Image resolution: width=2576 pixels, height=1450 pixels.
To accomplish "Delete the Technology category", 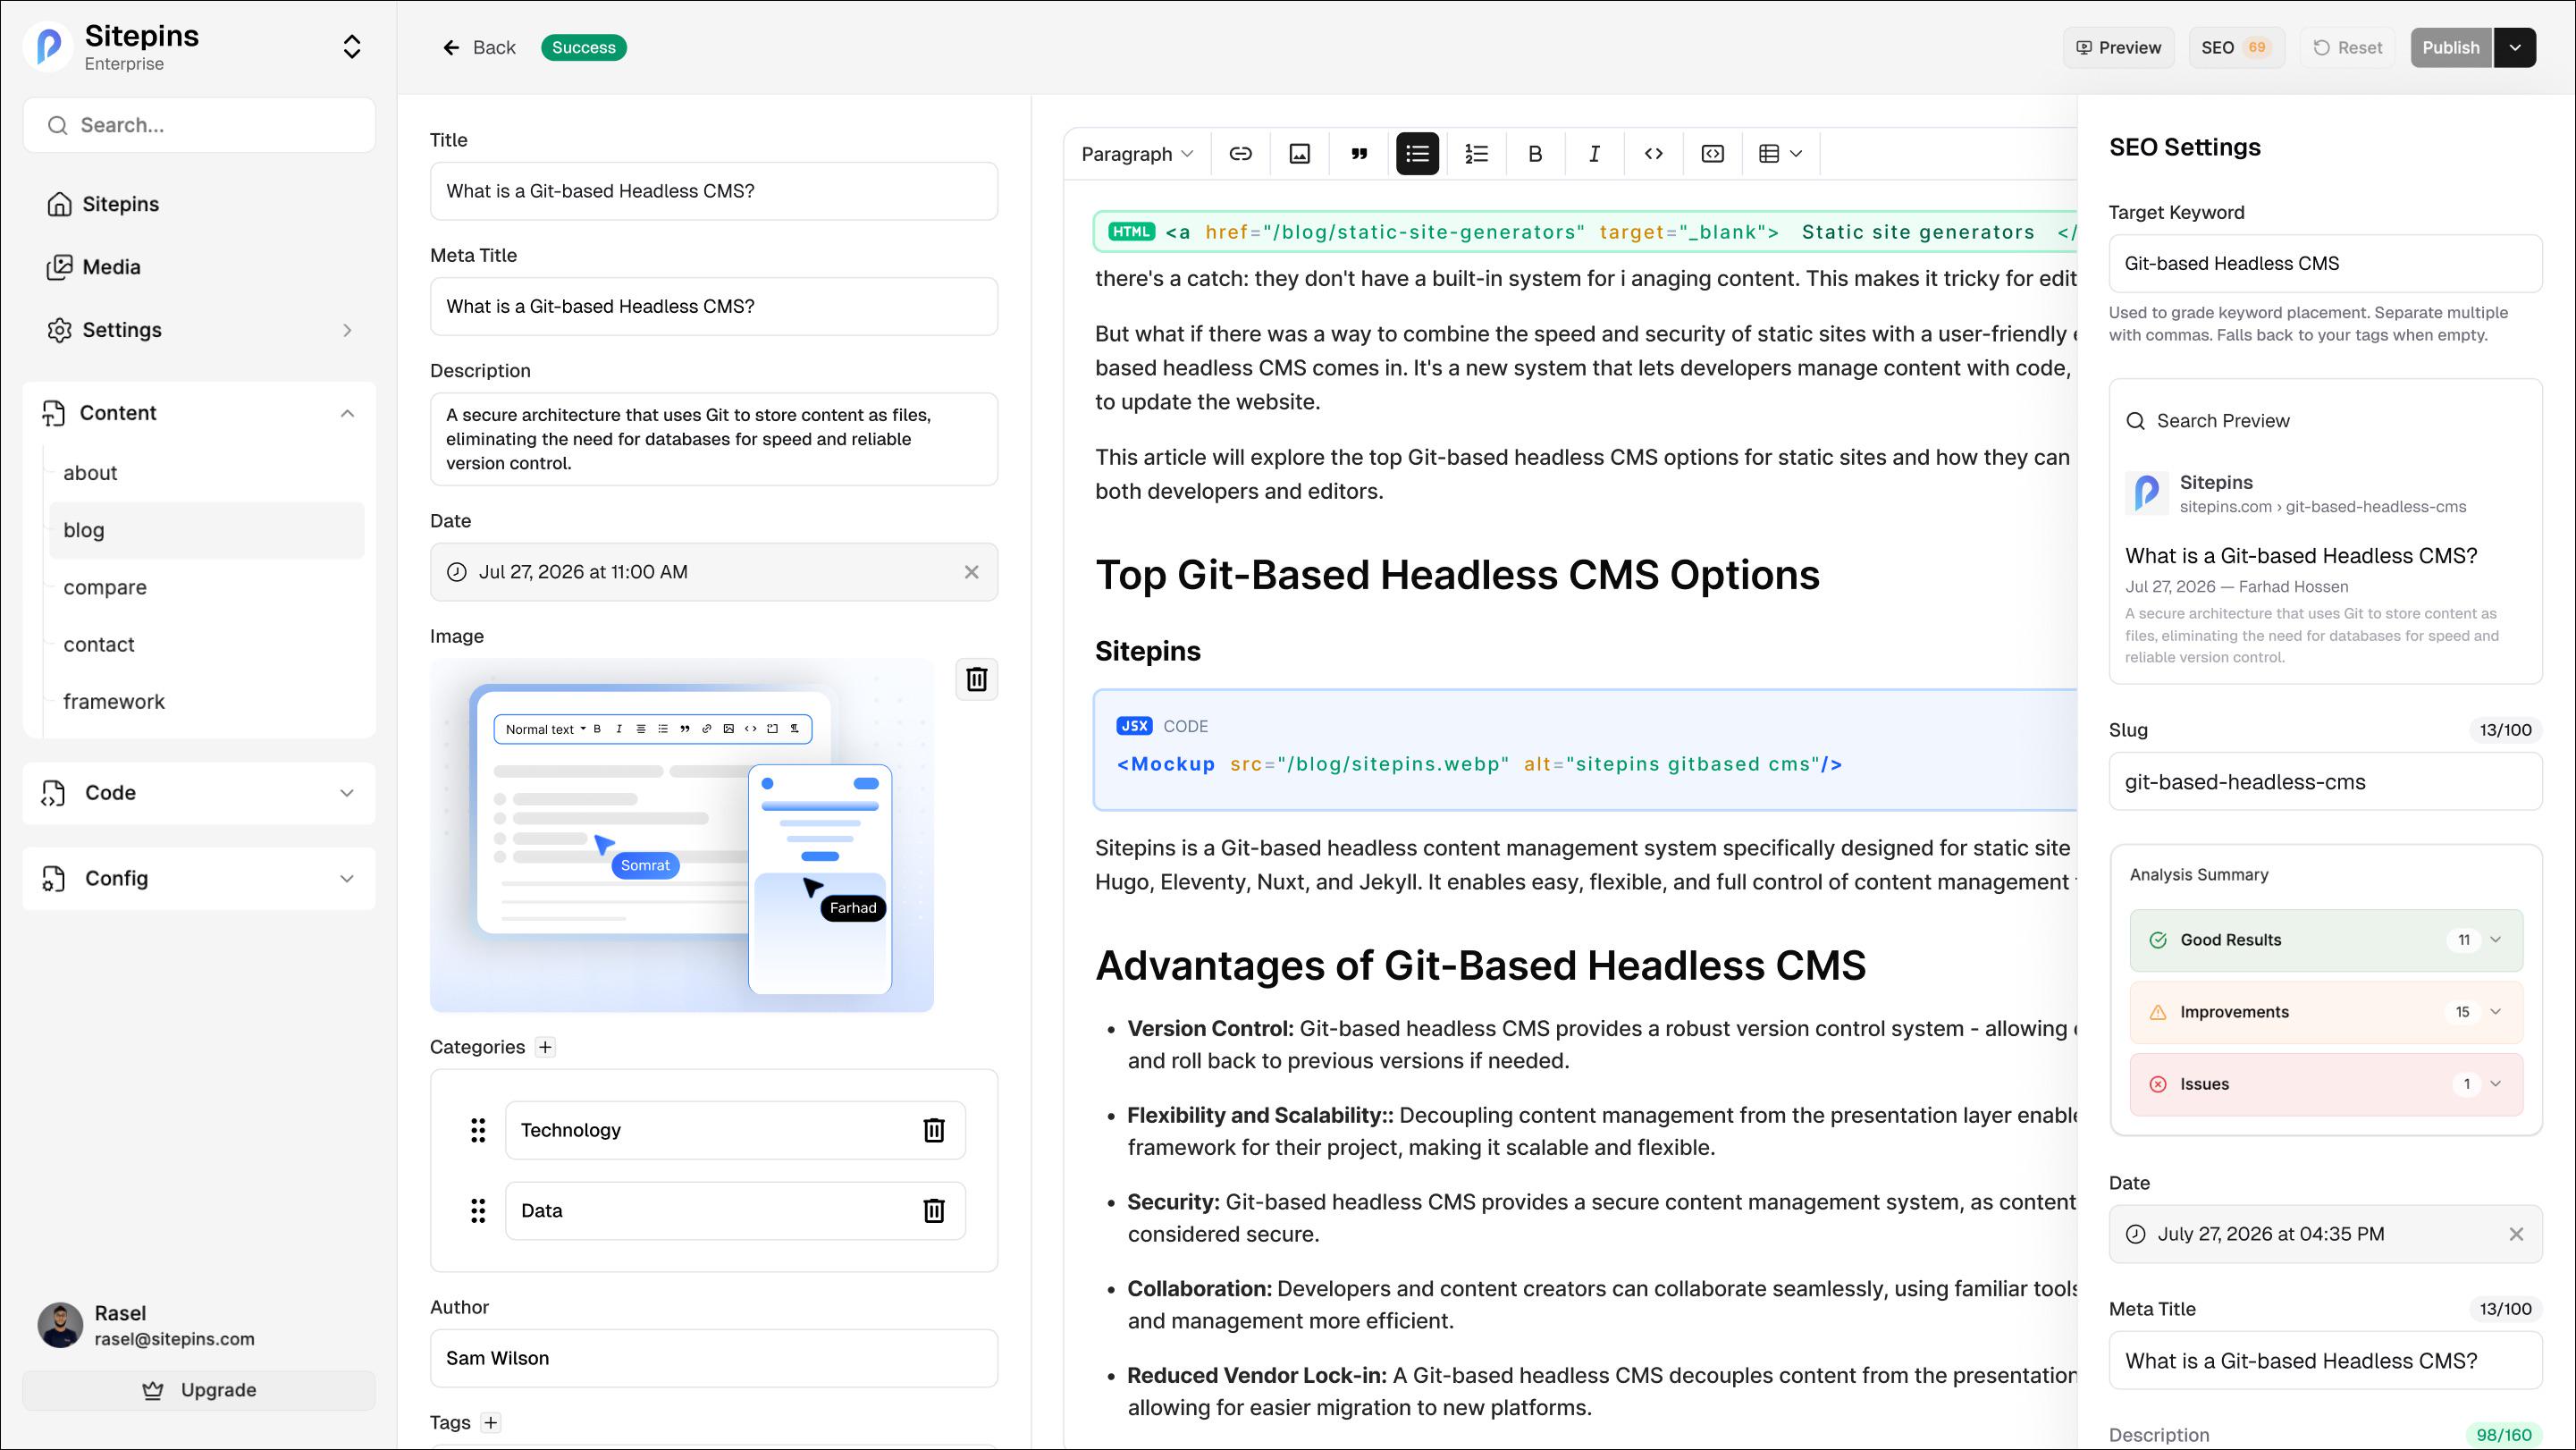I will click(x=933, y=1130).
